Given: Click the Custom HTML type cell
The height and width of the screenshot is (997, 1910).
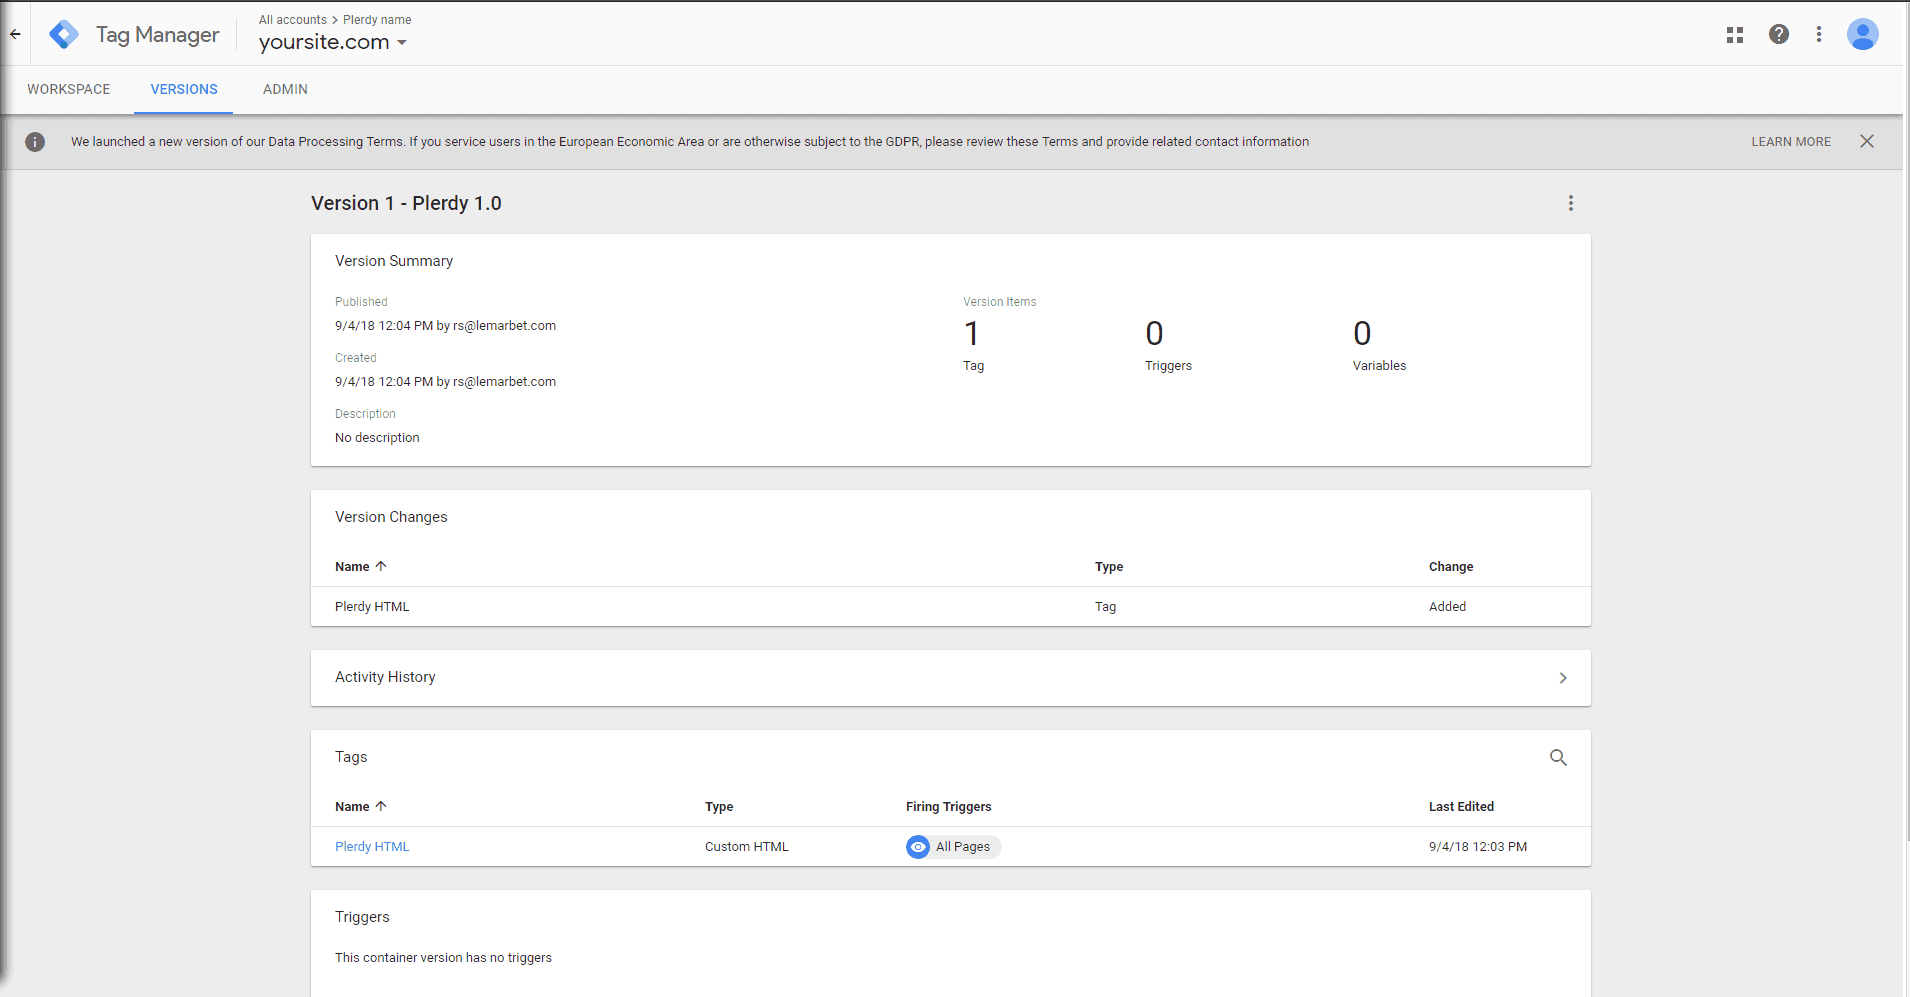Looking at the screenshot, I should point(747,847).
